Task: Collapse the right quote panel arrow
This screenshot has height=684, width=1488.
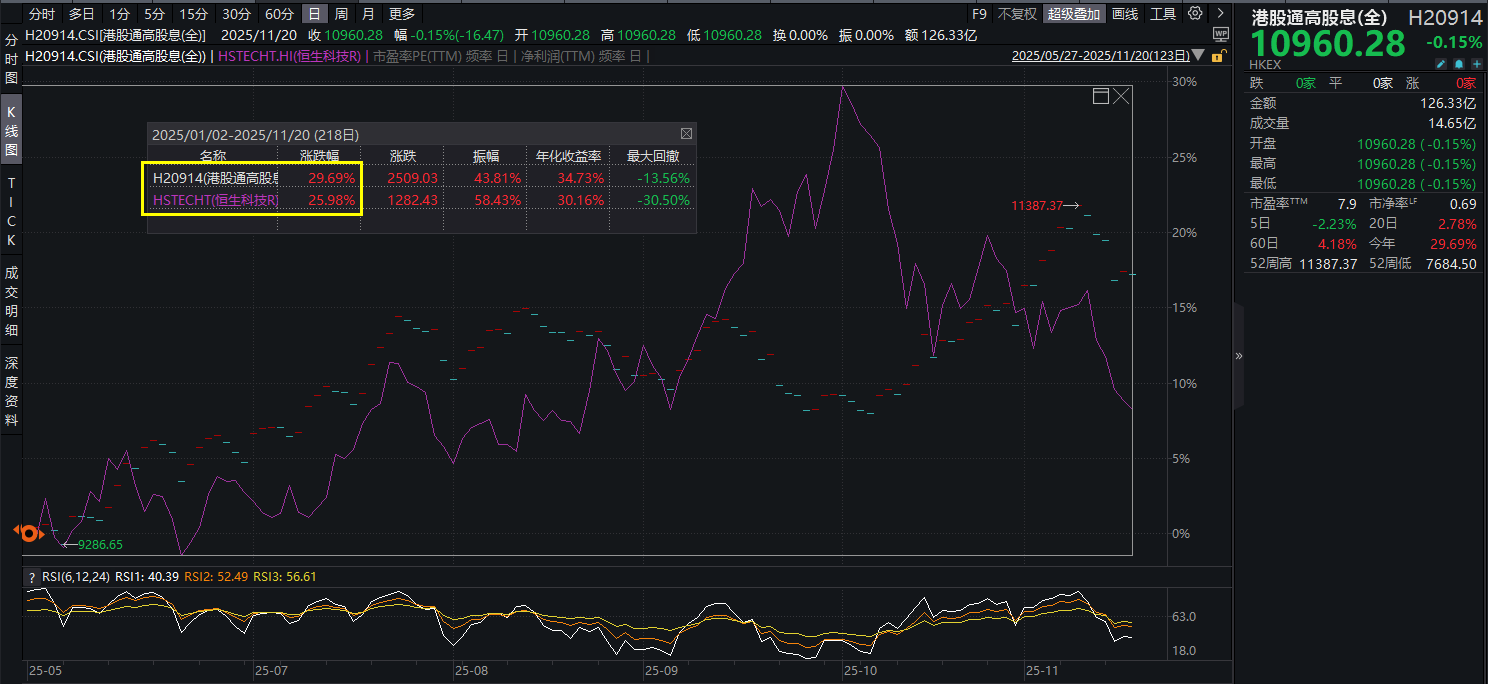Action: [x=1238, y=355]
